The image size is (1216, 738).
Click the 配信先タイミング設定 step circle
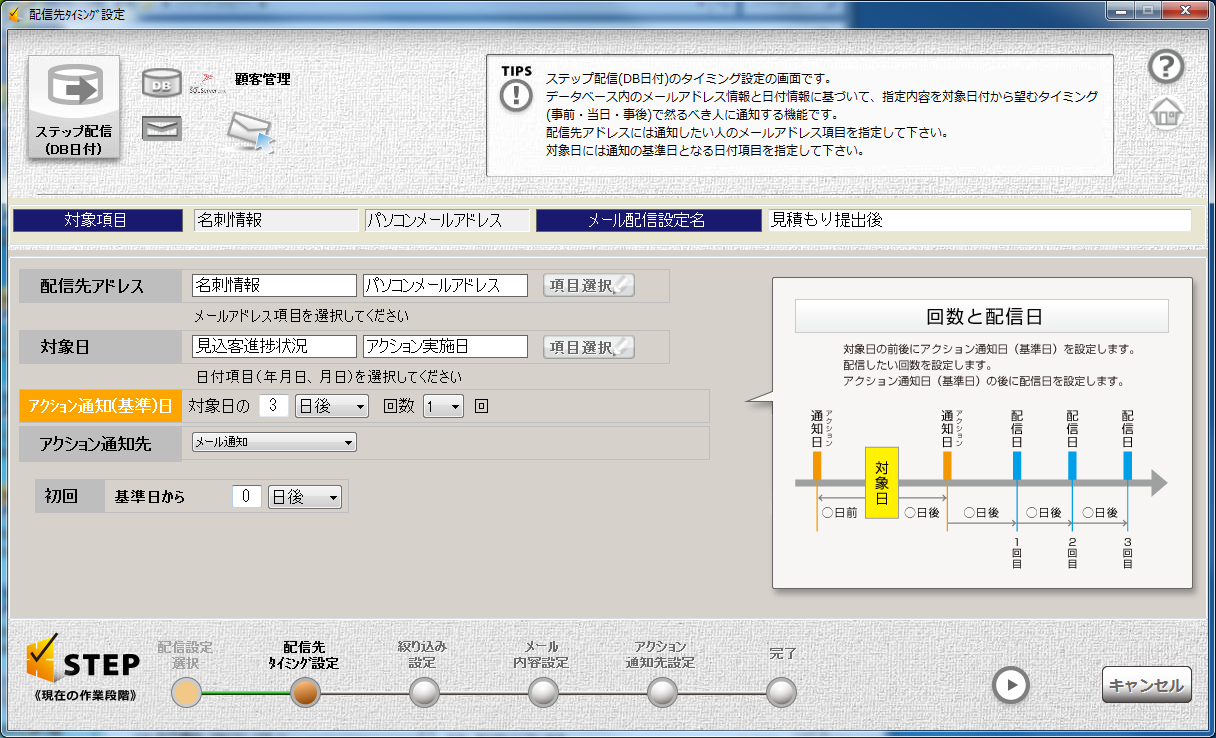tap(305, 692)
